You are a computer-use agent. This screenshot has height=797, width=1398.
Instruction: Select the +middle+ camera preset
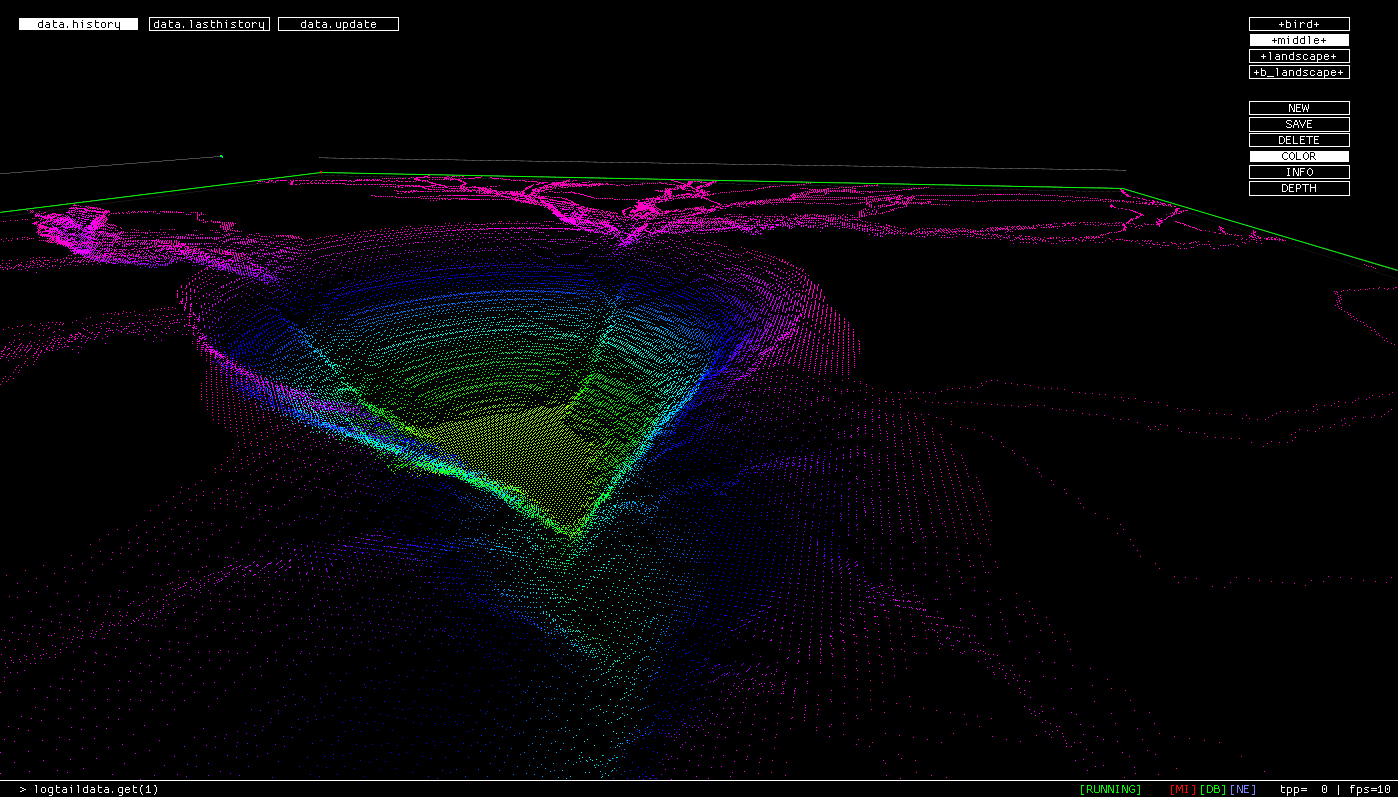coord(1298,40)
